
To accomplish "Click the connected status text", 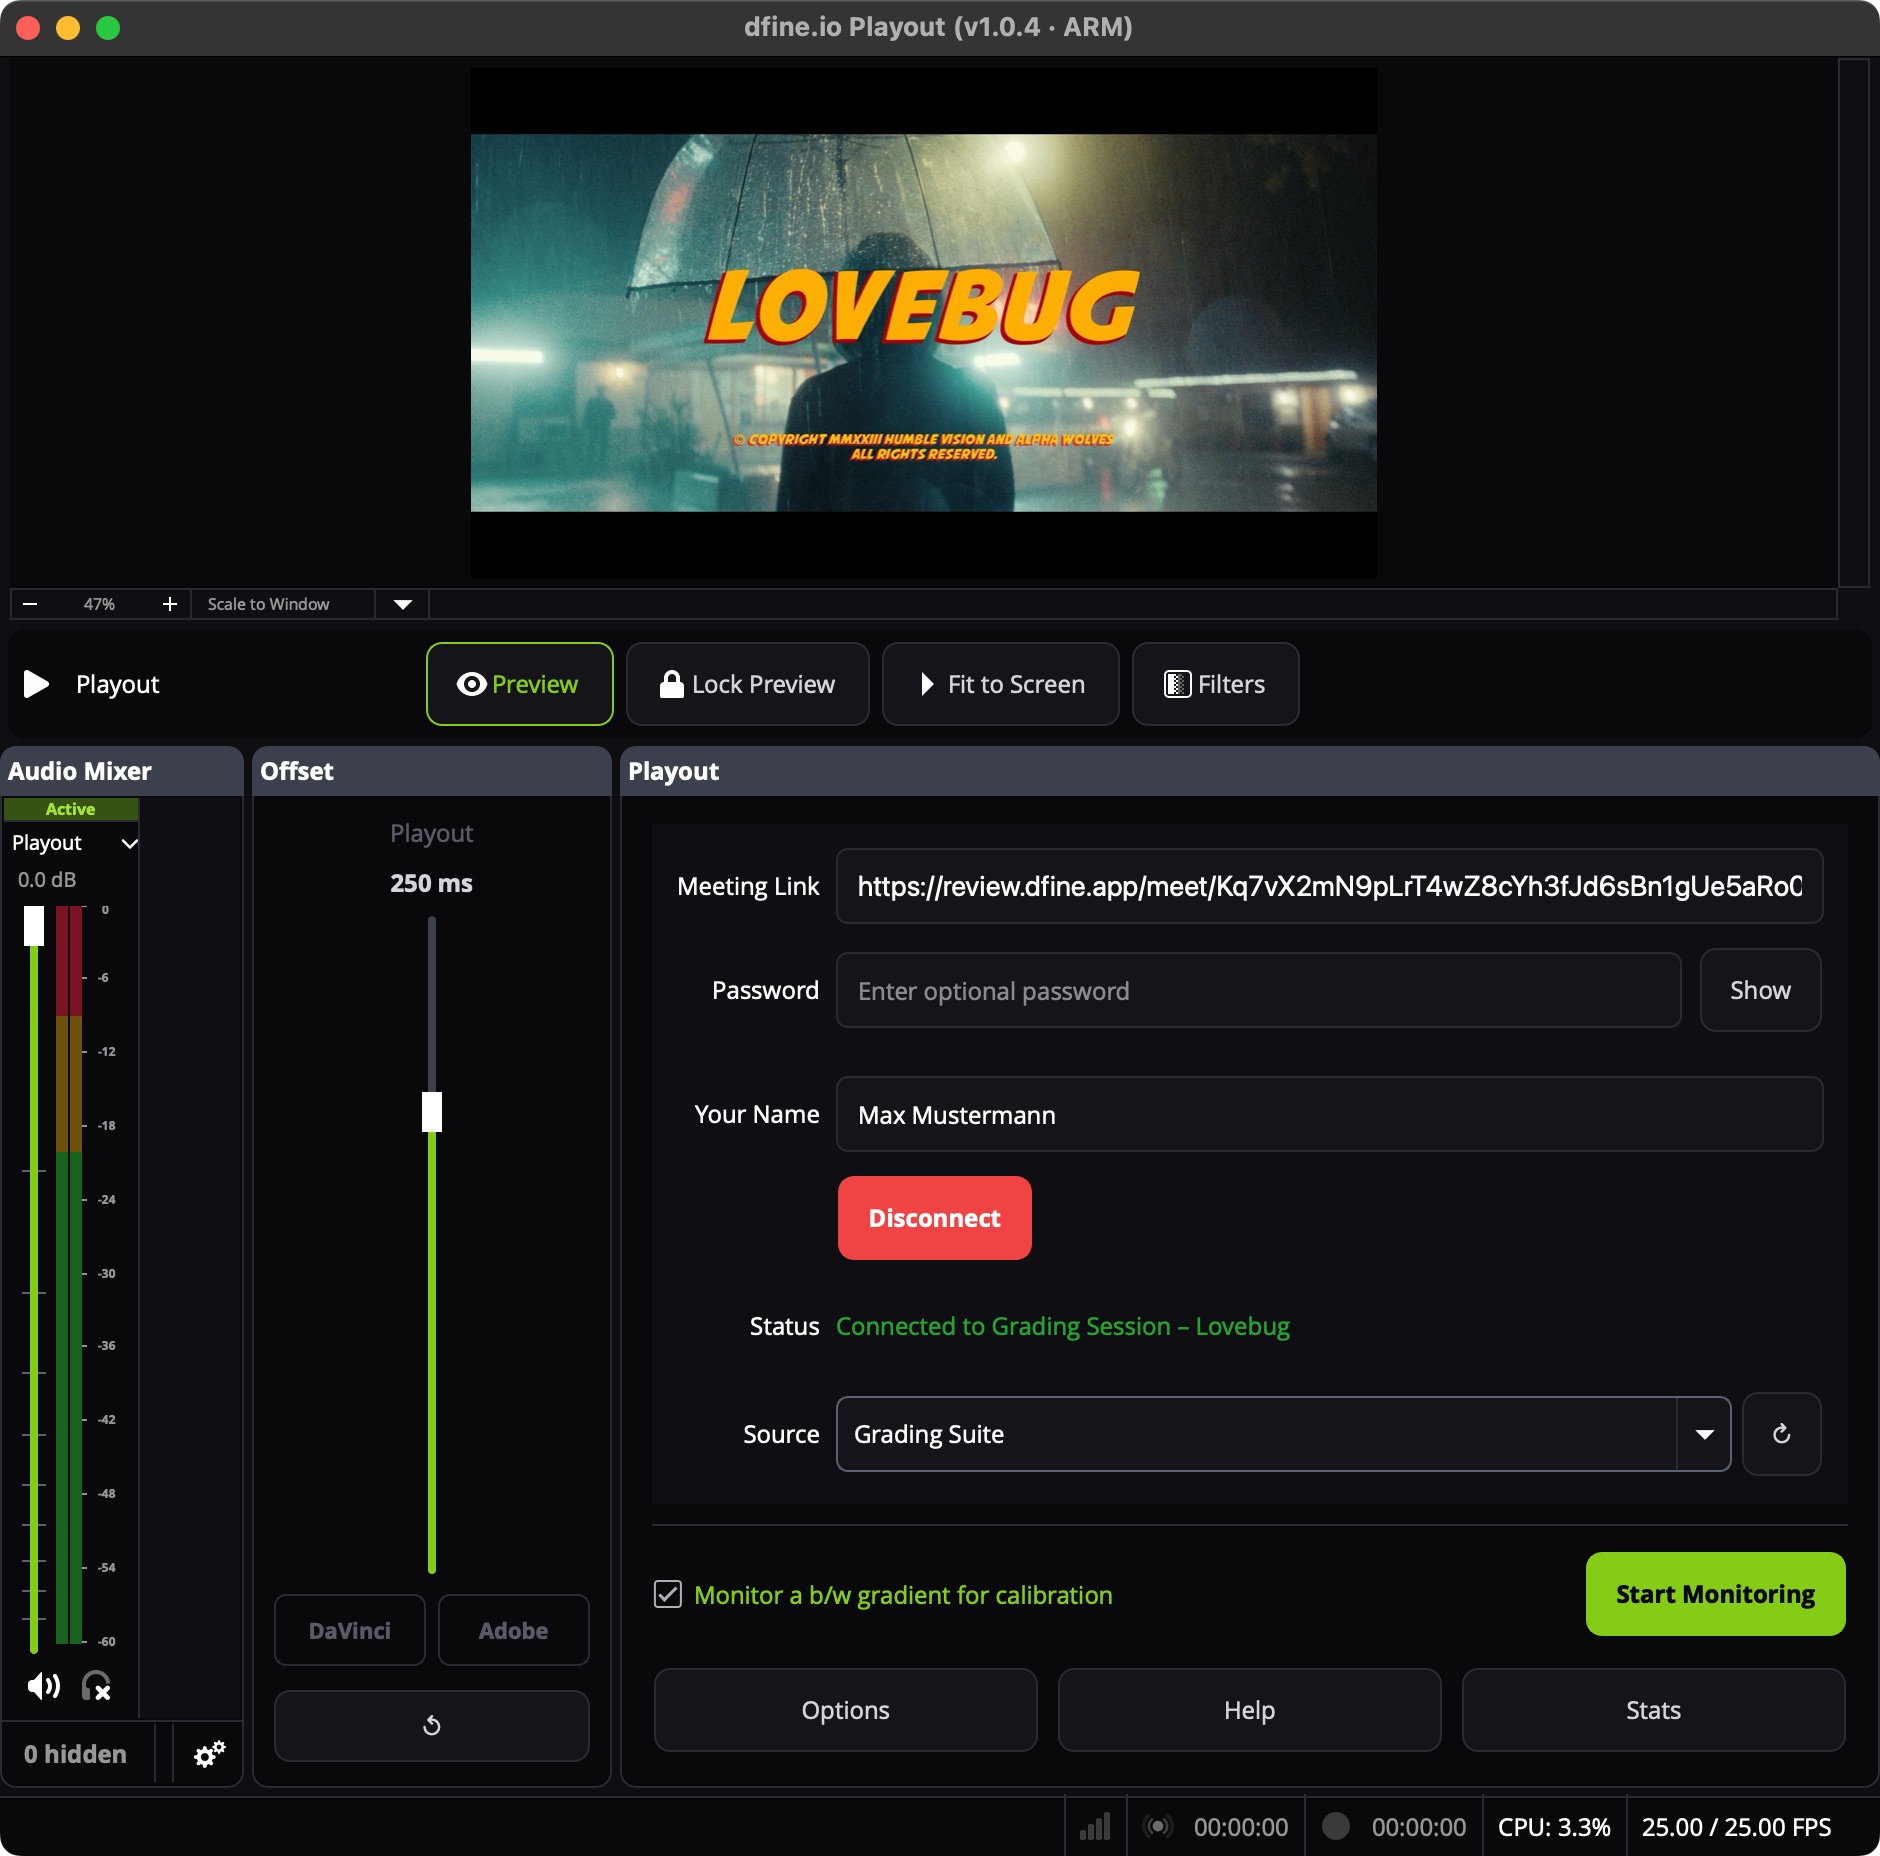I will pos(1062,1326).
